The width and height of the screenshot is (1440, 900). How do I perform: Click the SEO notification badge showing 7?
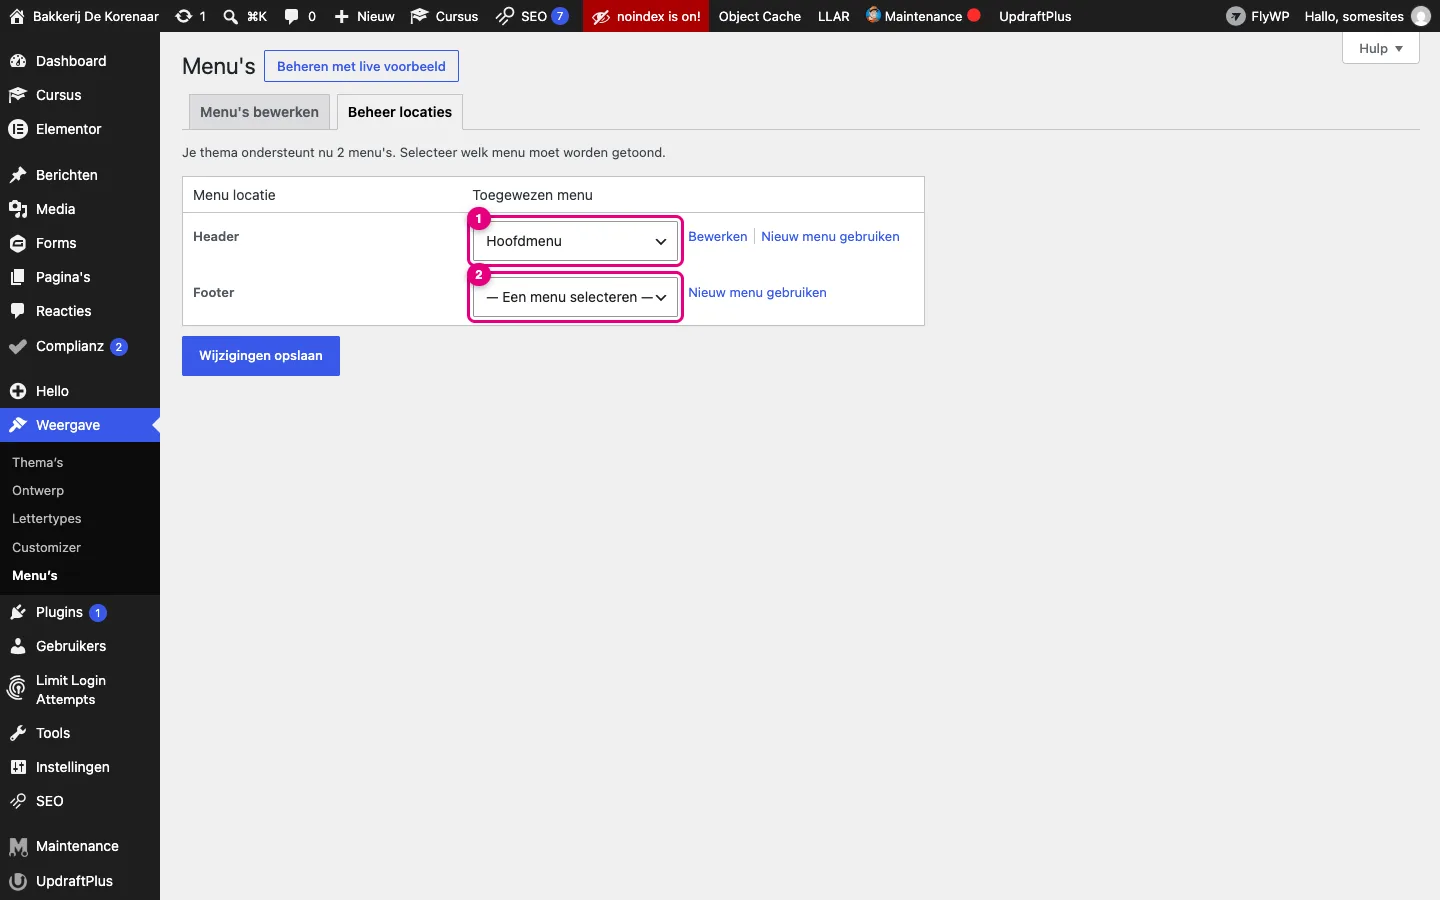(x=560, y=16)
